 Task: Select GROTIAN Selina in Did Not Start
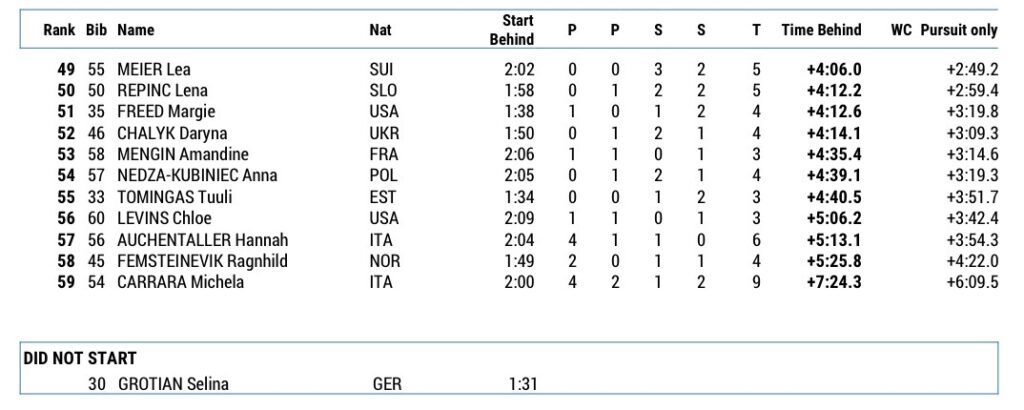(x=172, y=383)
